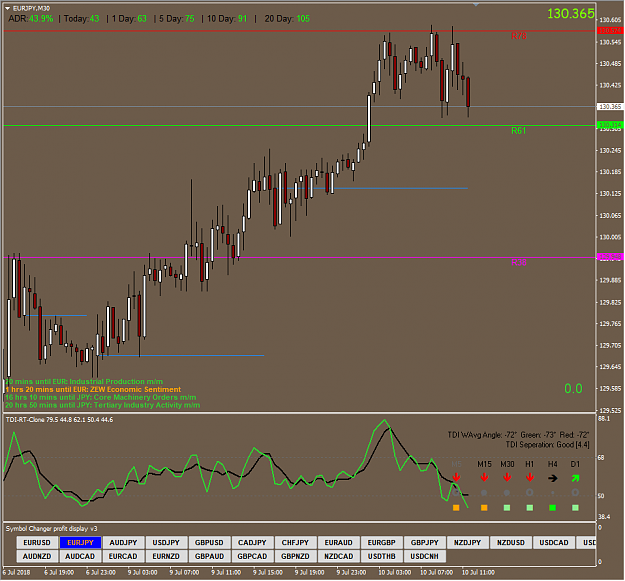The image size is (625, 581).
Task: Click the grey hollow circle under H1
Action: [x=530, y=493]
